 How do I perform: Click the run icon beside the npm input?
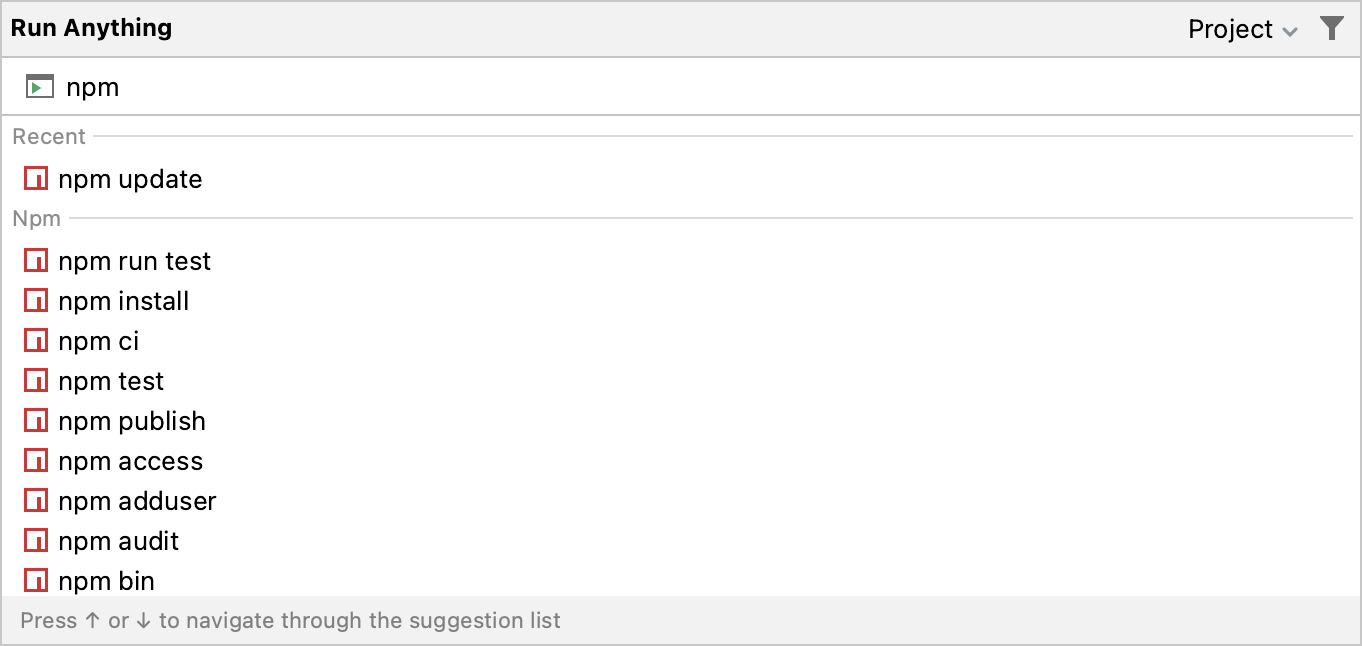coord(38,86)
